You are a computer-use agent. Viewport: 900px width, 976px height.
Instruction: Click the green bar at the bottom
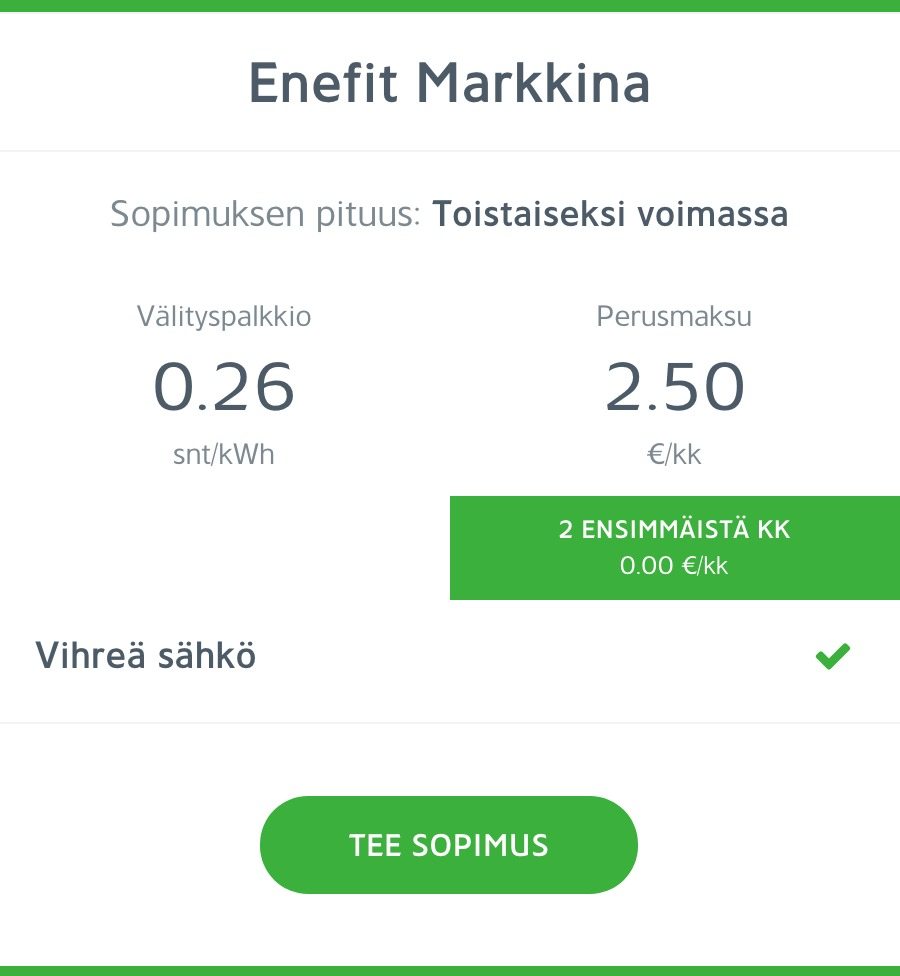pos(450,970)
